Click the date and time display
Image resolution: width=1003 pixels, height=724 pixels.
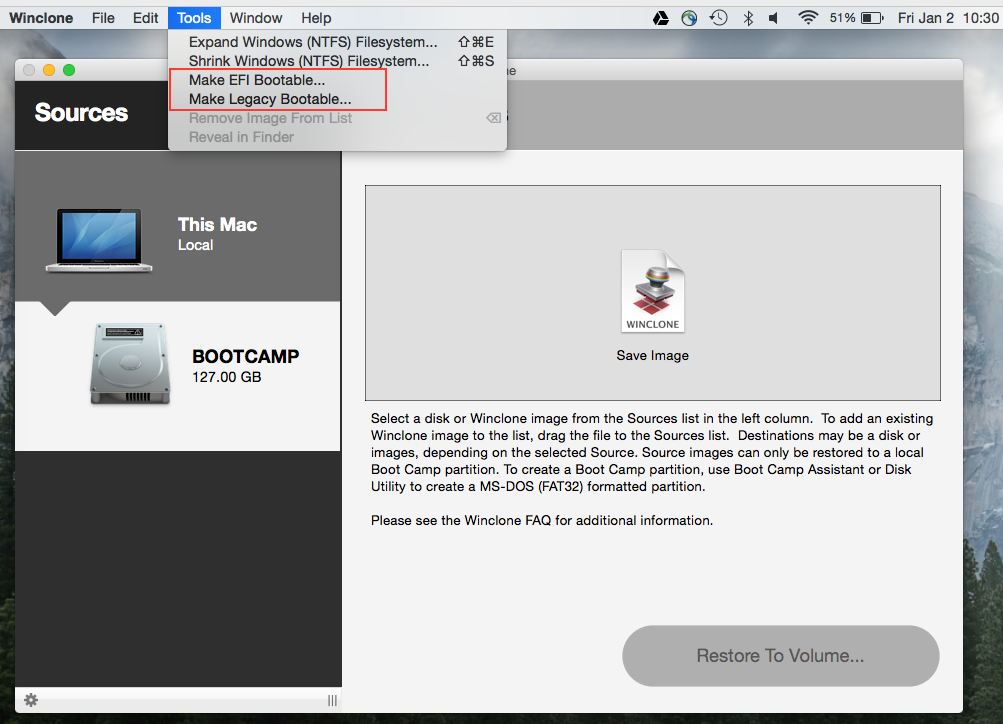948,18
